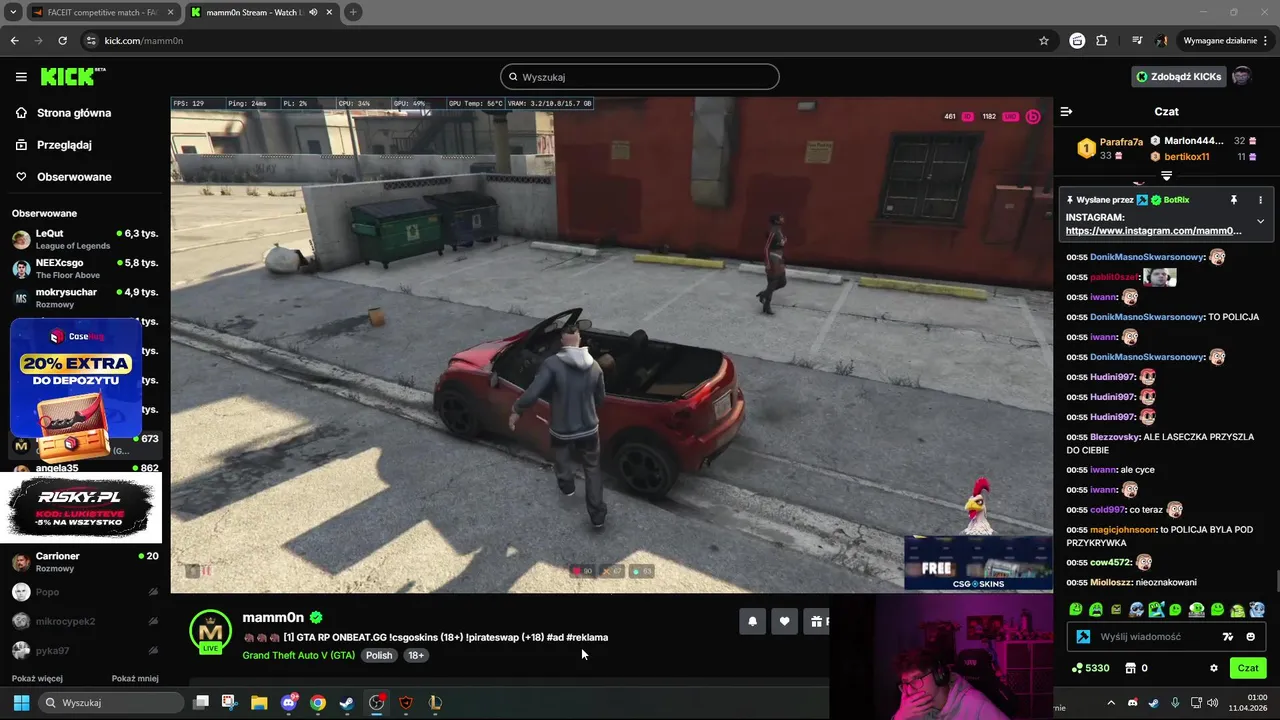Click the 20% EXTRA deposit ad
The height and width of the screenshot is (720, 1280).
76,378
